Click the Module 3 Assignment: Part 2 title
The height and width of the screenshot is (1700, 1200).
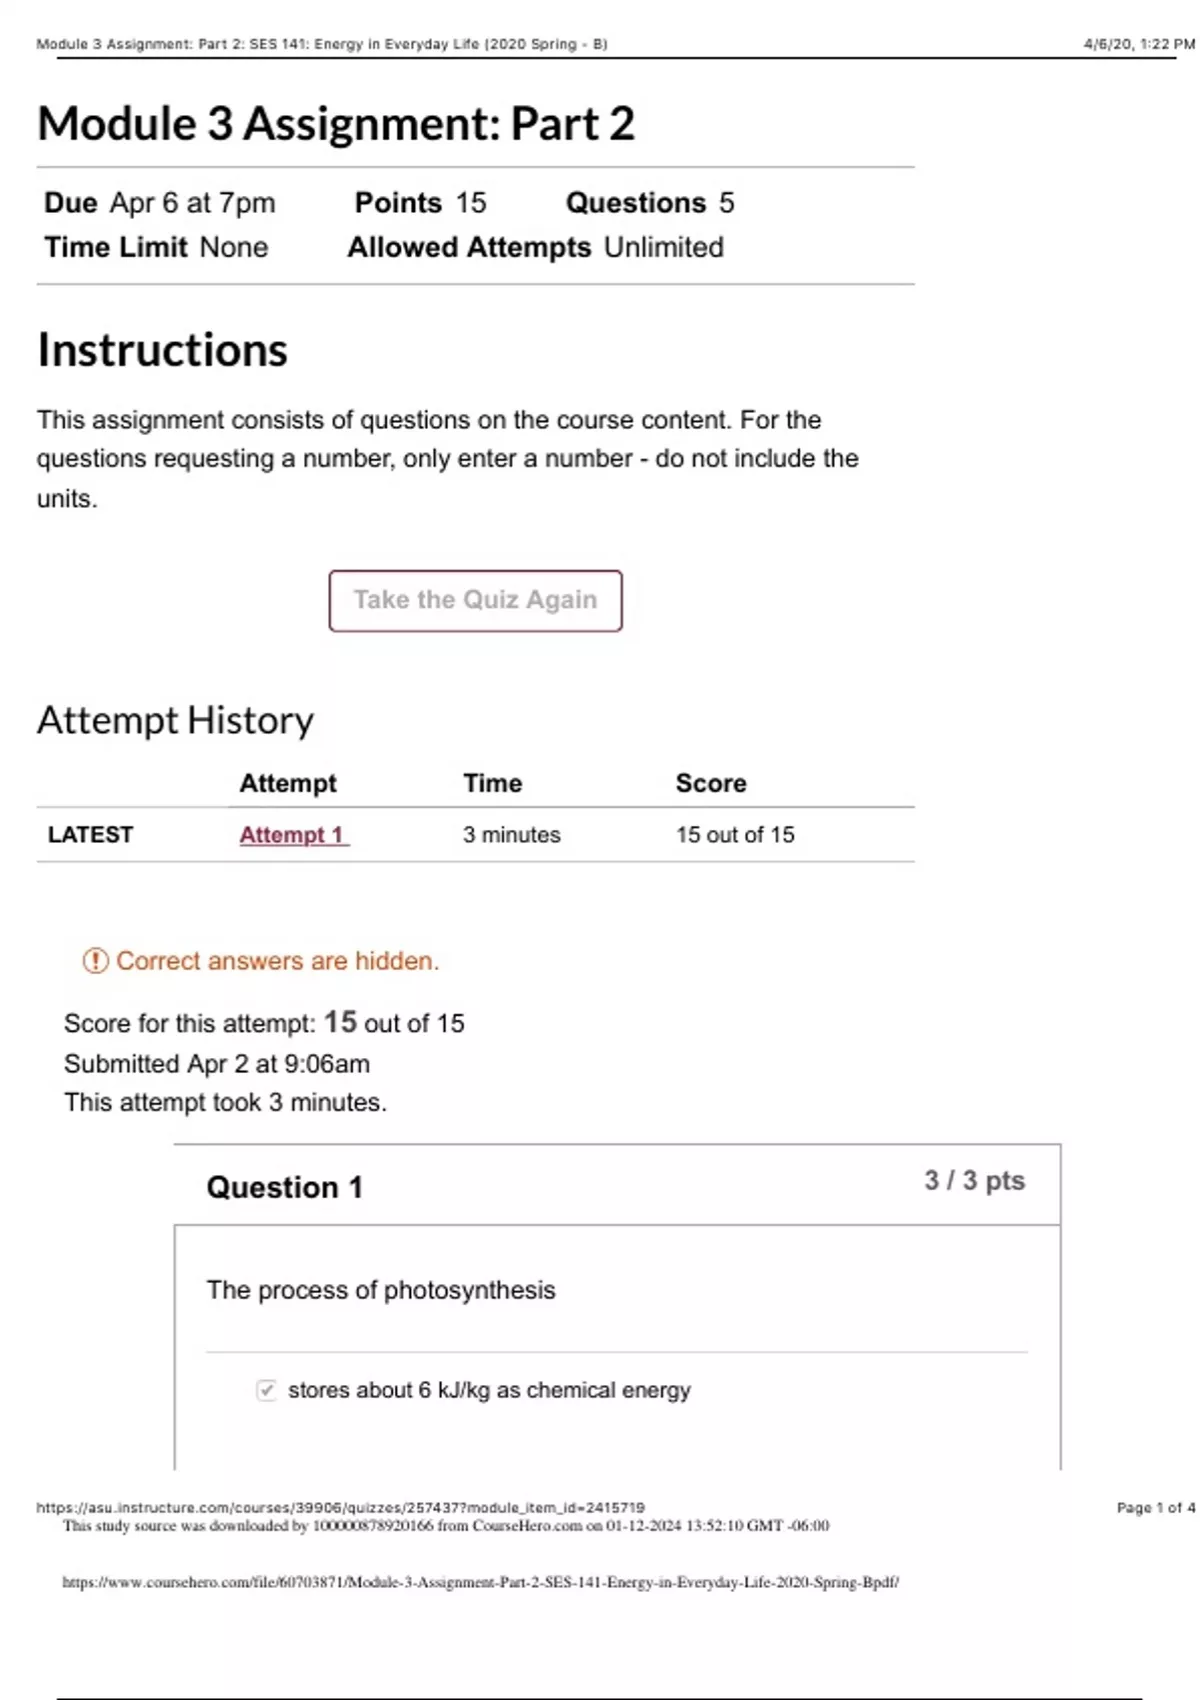click(x=336, y=124)
